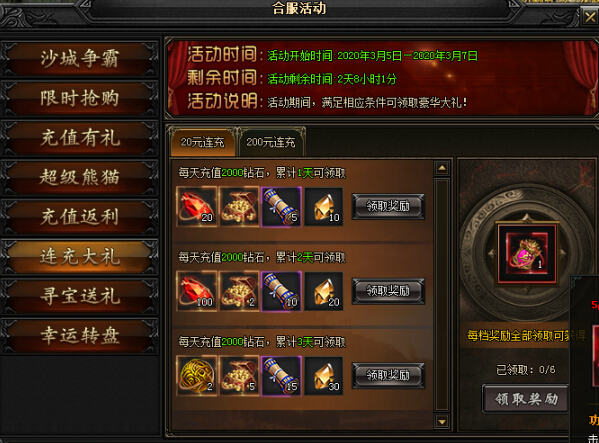
Task: Switch to the 200元连充 tab
Action: tap(271, 142)
